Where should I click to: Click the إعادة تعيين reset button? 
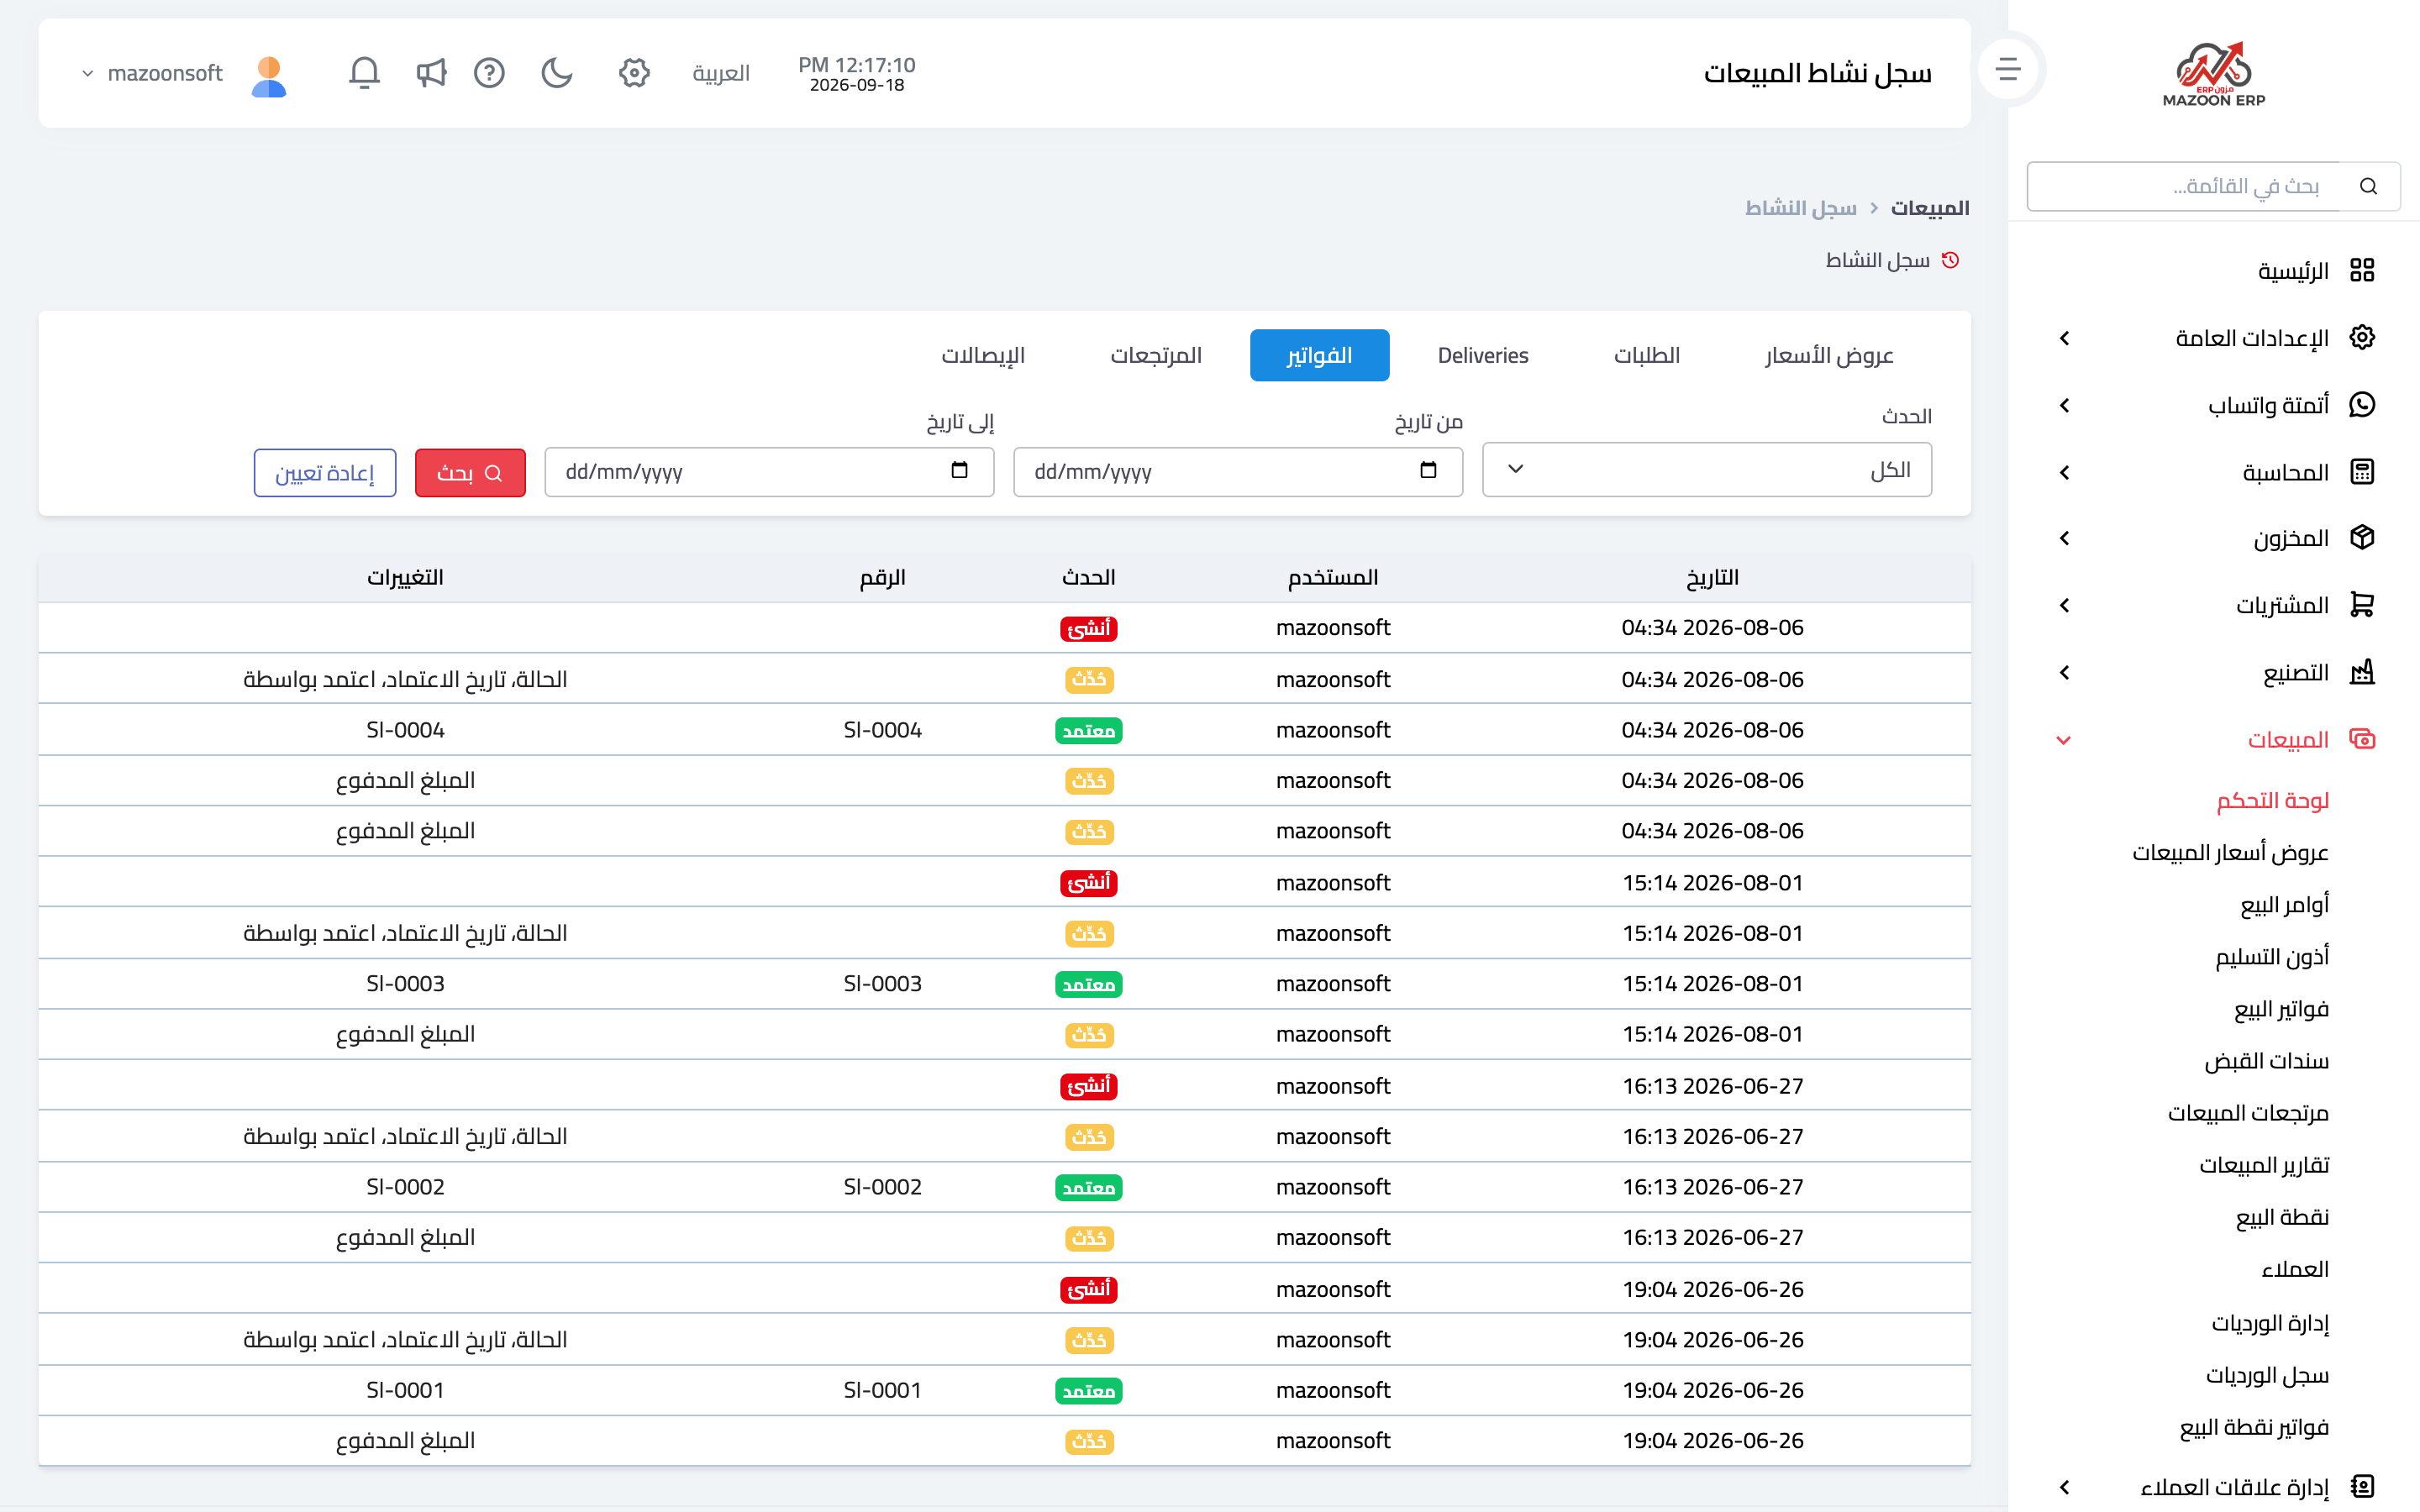click(x=325, y=472)
